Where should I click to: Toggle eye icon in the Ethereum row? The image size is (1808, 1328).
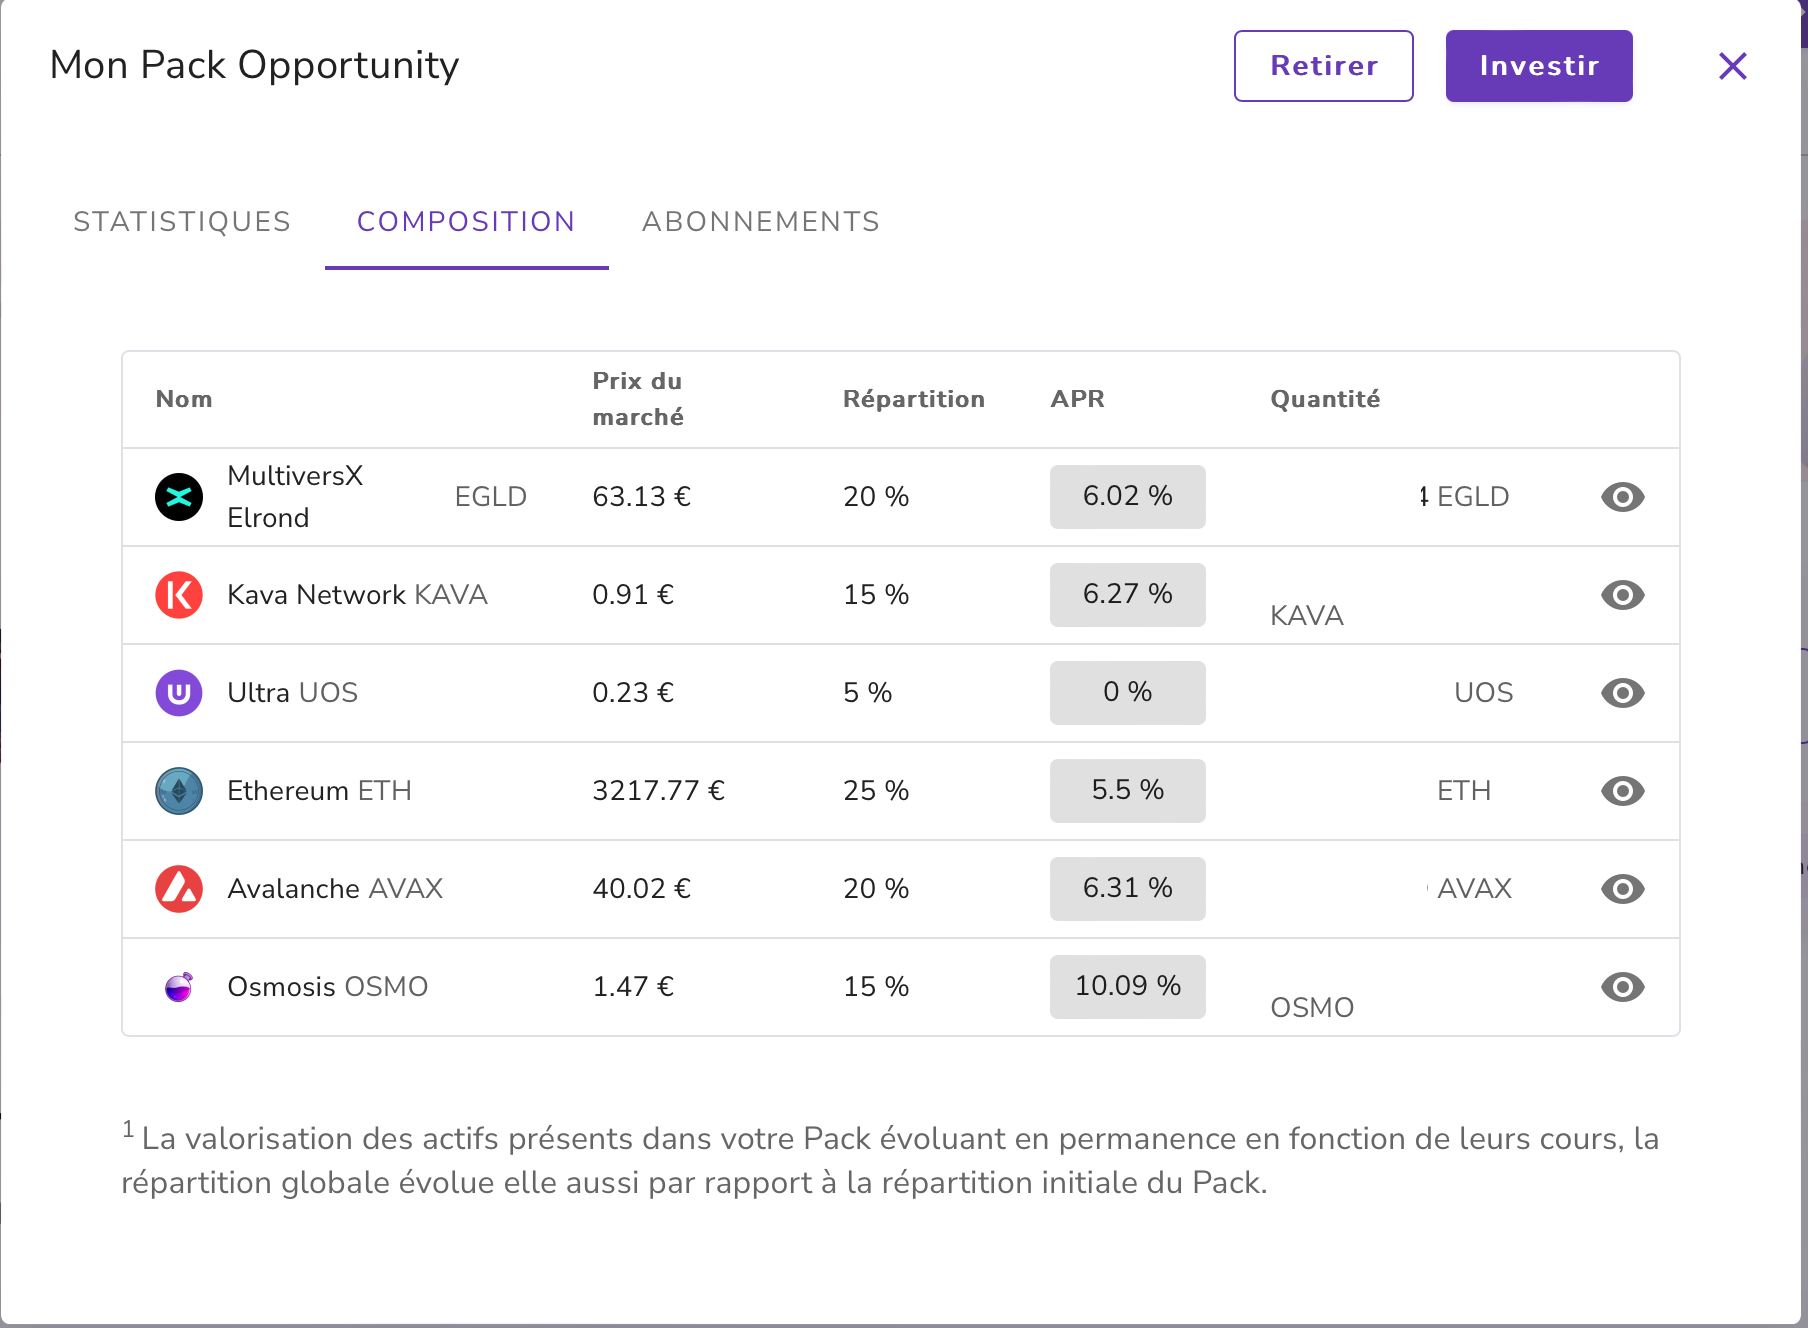coord(1622,791)
